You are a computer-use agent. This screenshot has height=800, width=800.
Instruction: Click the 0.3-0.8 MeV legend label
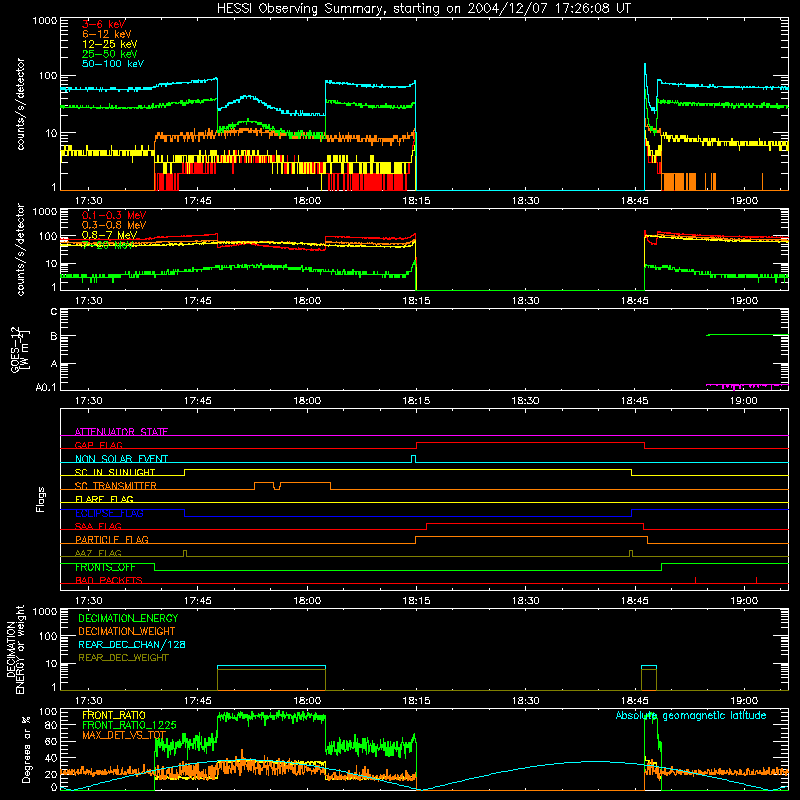[x=114, y=225]
